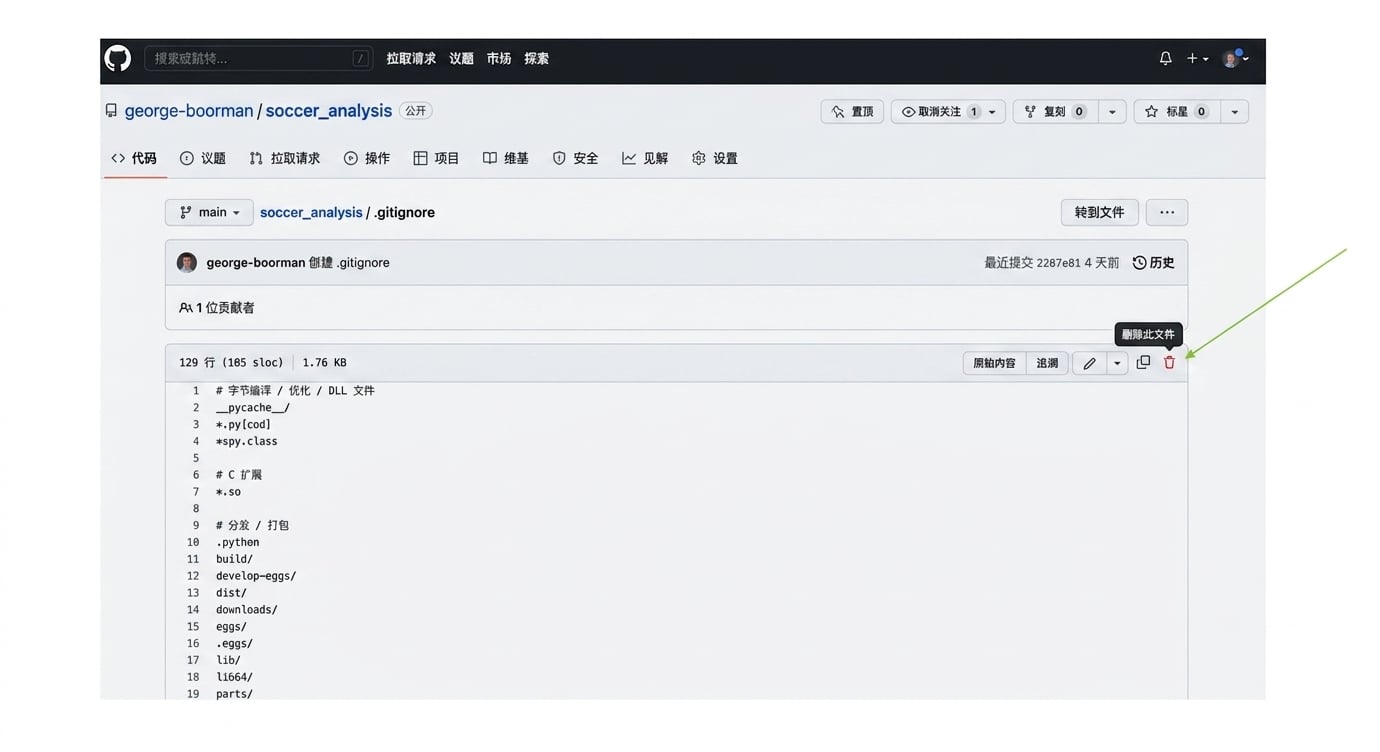The width and height of the screenshot is (1380, 752).
Task: Click the 原始内容 raw button
Action: pyautogui.click(x=994, y=363)
